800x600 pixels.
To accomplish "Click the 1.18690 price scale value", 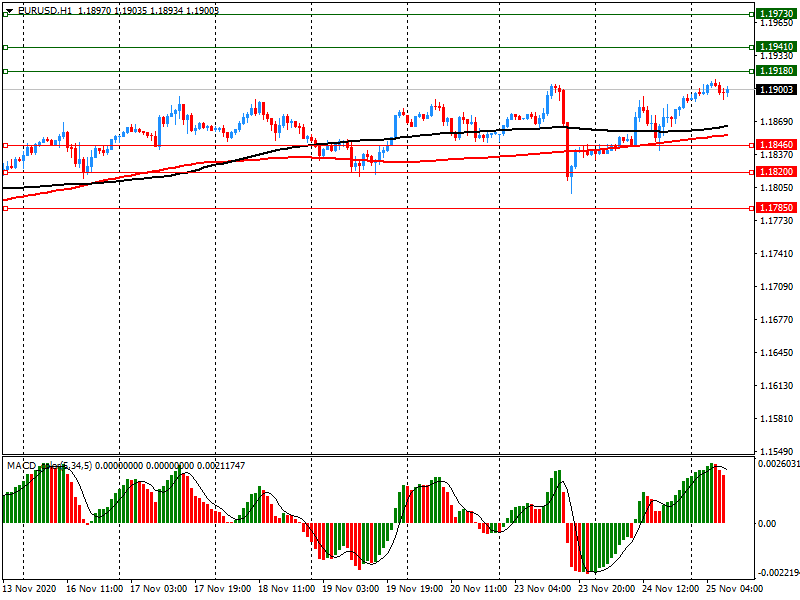I will point(777,122).
